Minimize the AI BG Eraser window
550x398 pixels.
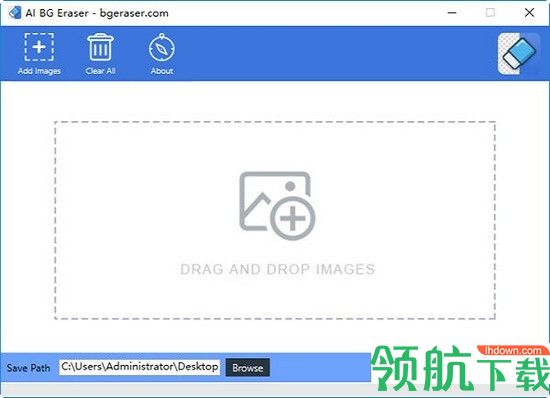[452, 13]
